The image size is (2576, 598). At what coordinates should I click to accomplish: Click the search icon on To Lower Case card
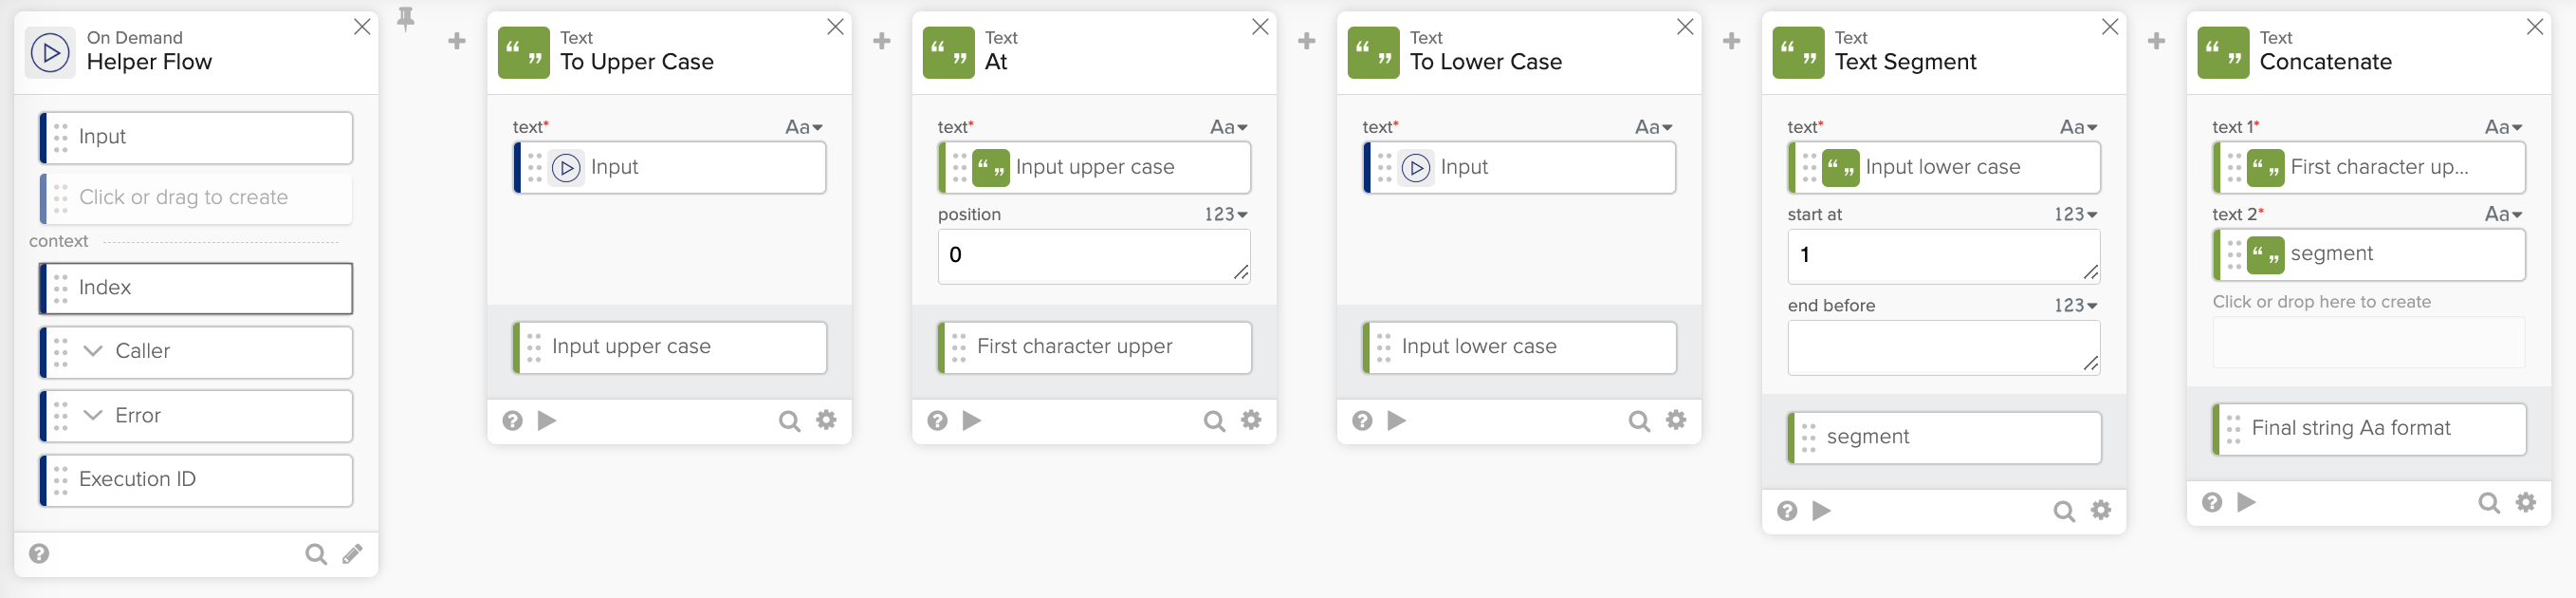click(1639, 421)
